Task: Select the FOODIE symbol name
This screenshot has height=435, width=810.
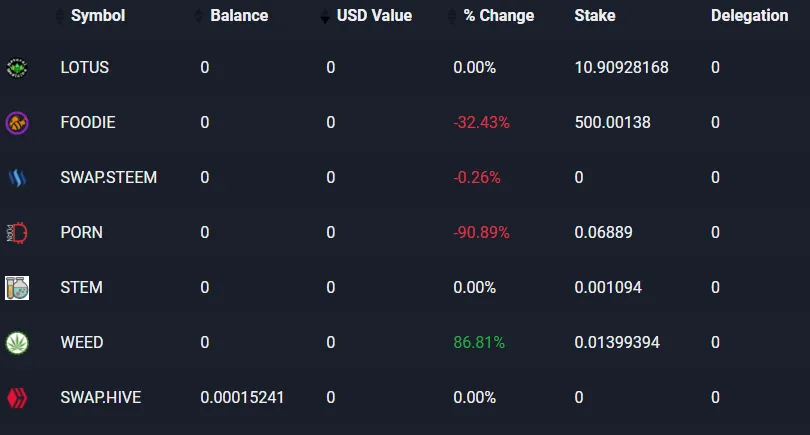Action: pyautogui.click(x=88, y=122)
